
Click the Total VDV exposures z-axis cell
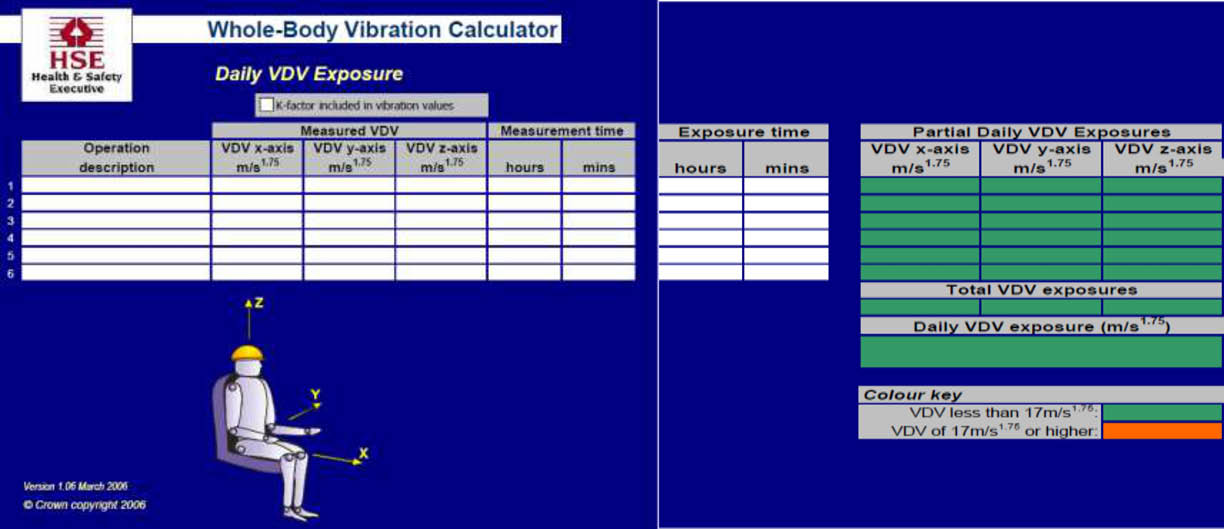pos(1162,307)
